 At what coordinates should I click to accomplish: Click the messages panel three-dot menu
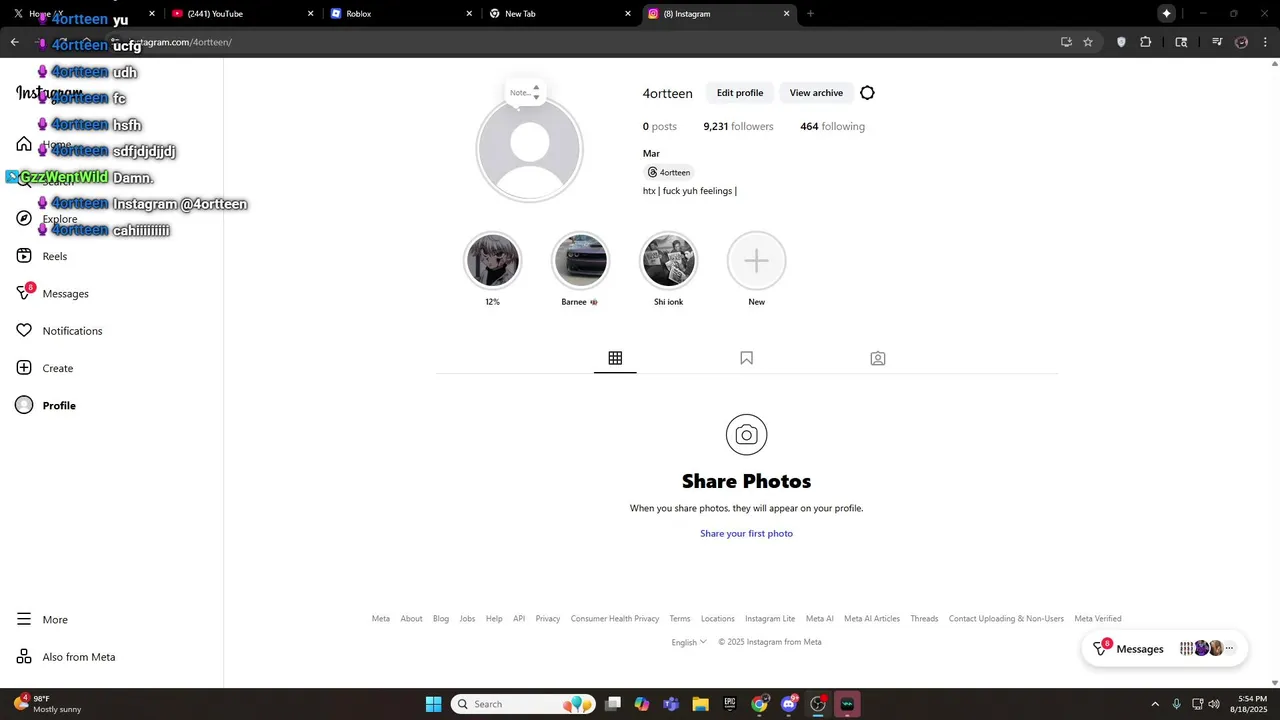[x=1229, y=649]
